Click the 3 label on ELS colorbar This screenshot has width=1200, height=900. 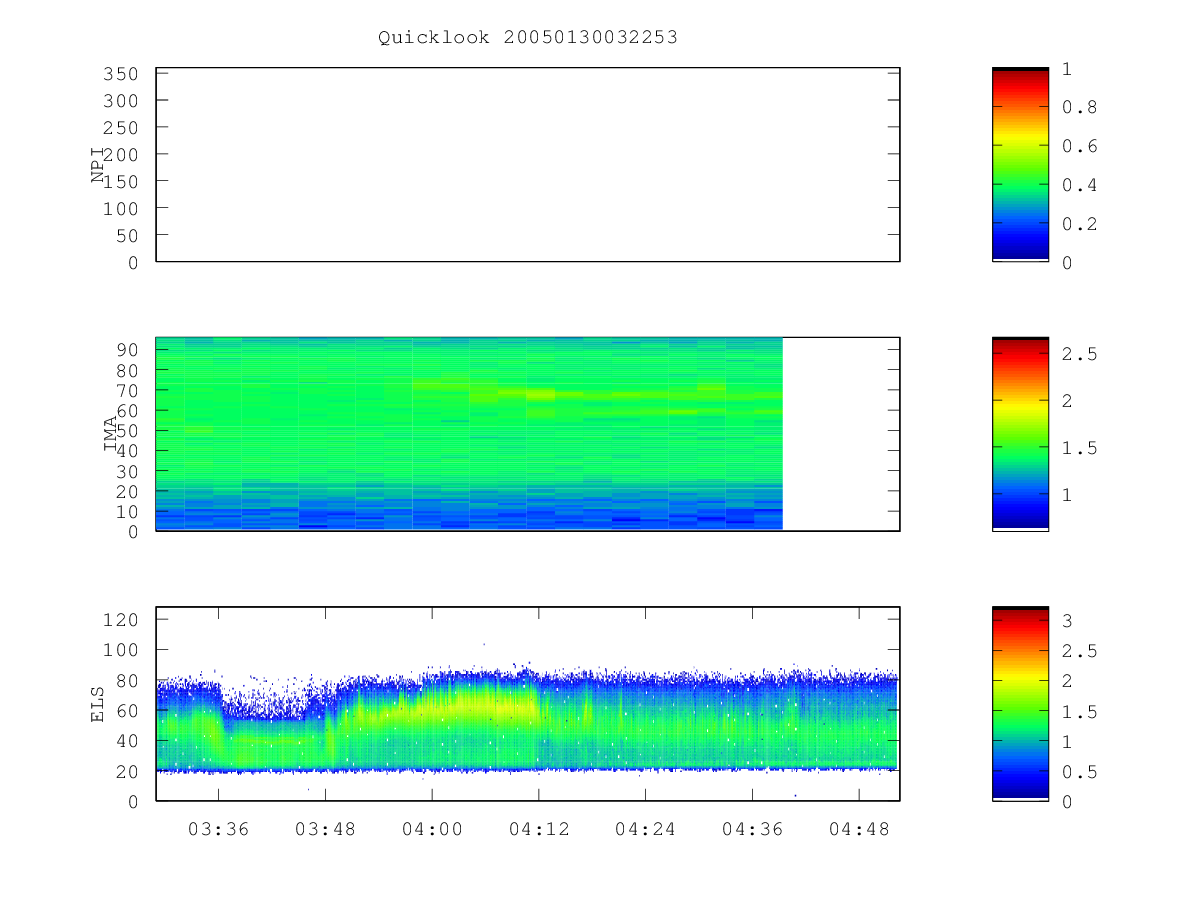(1066, 621)
